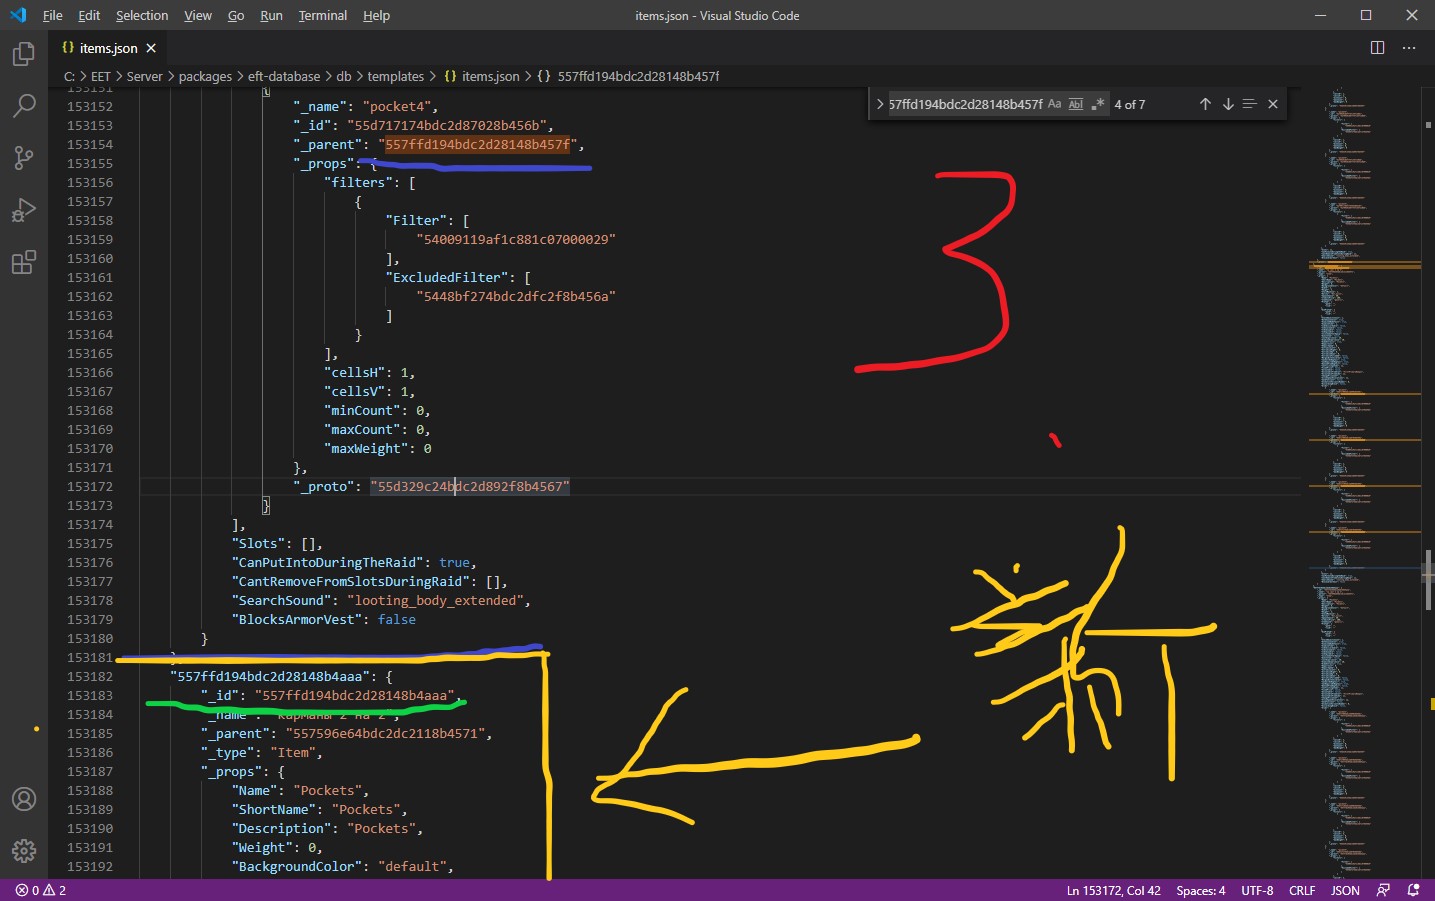Click "55d717174bdc2d87028b456b" id value
The image size is (1435, 901).
click(x=447, y=125)
